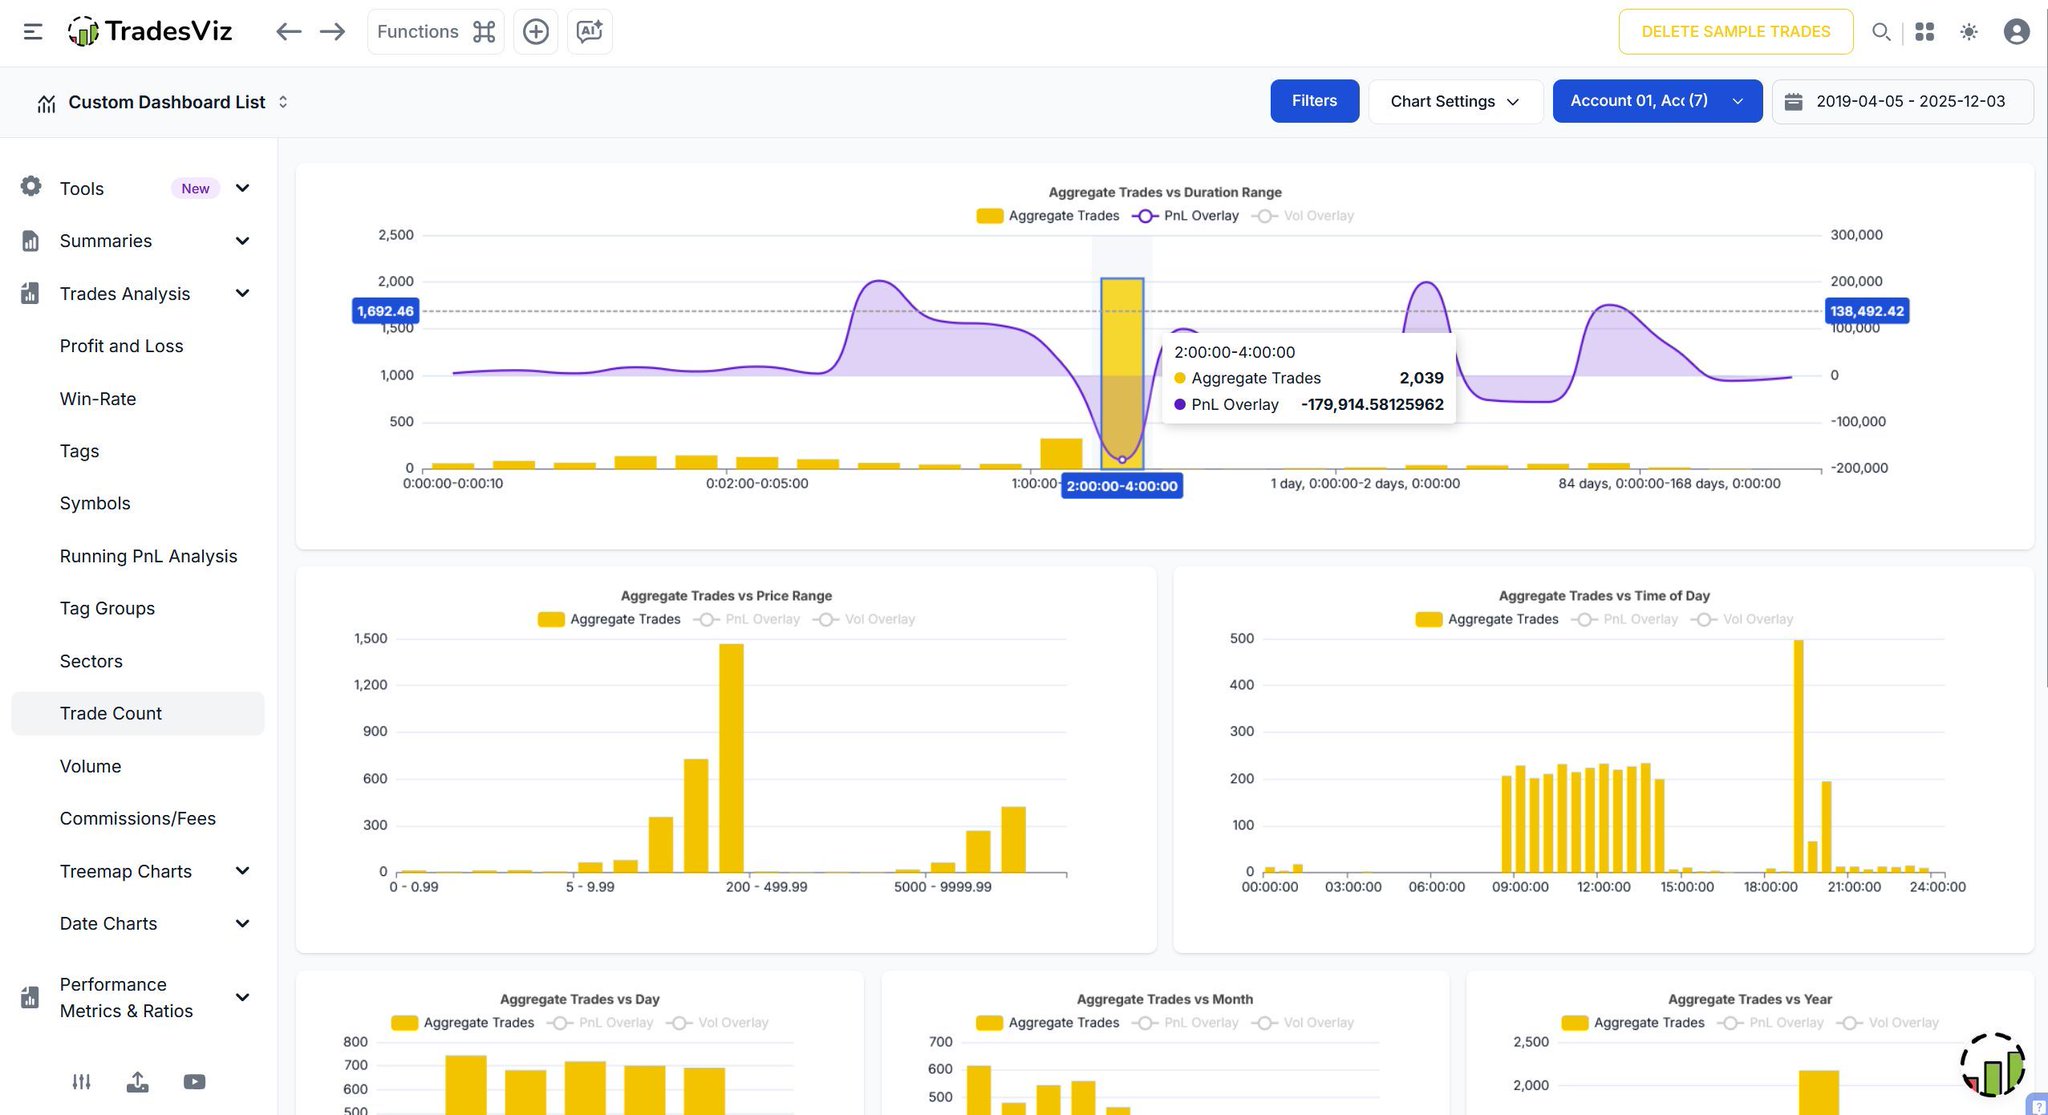Open the search magnifier icon

click(x=1881, y=32)
